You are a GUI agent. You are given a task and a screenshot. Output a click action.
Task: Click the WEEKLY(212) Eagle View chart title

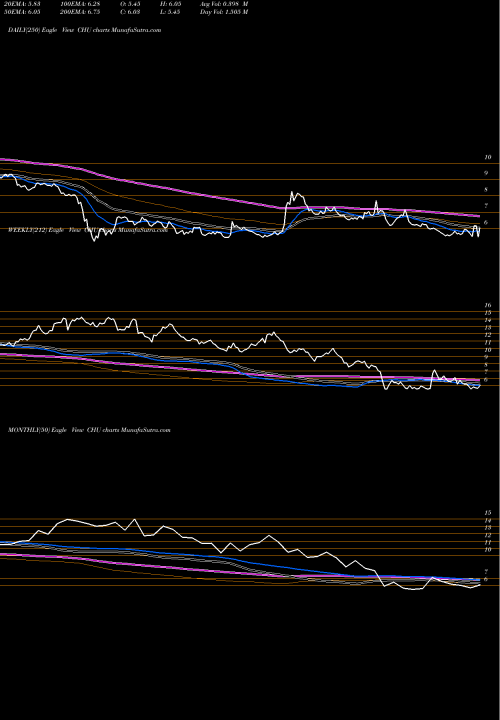88,230
